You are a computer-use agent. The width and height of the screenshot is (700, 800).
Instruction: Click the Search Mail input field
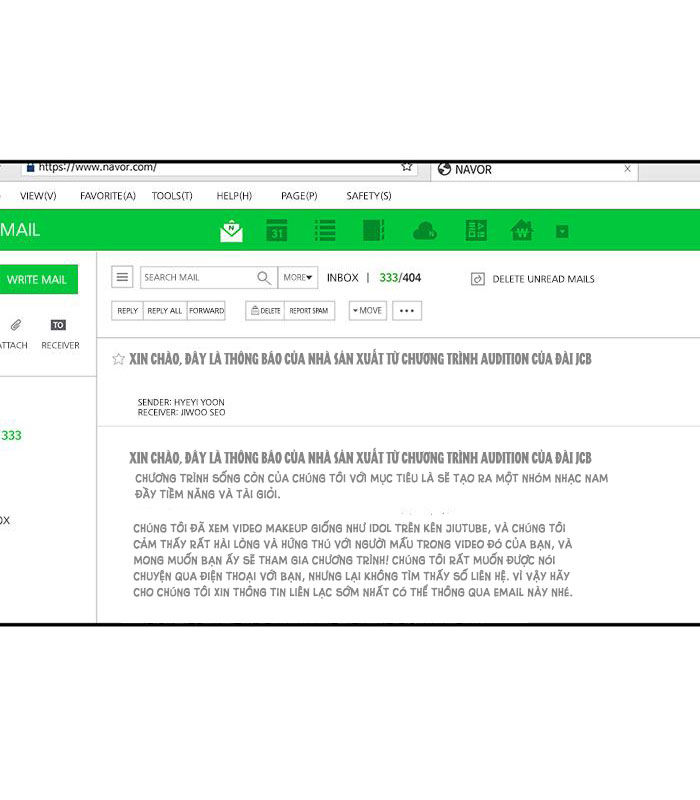(x=196, y=278)
